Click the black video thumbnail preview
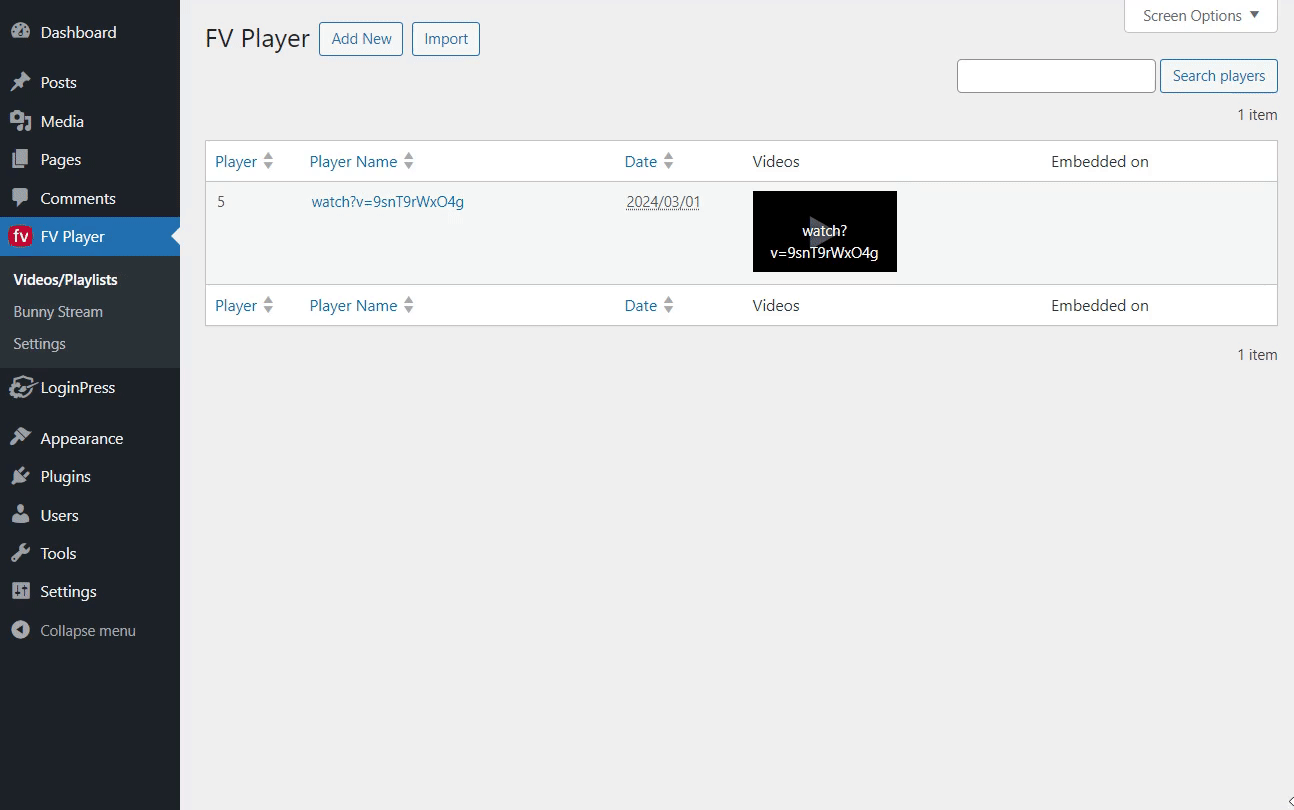The width and height of the screenshot is (1294, 810). pyautogui.click(x=825, y=231)
